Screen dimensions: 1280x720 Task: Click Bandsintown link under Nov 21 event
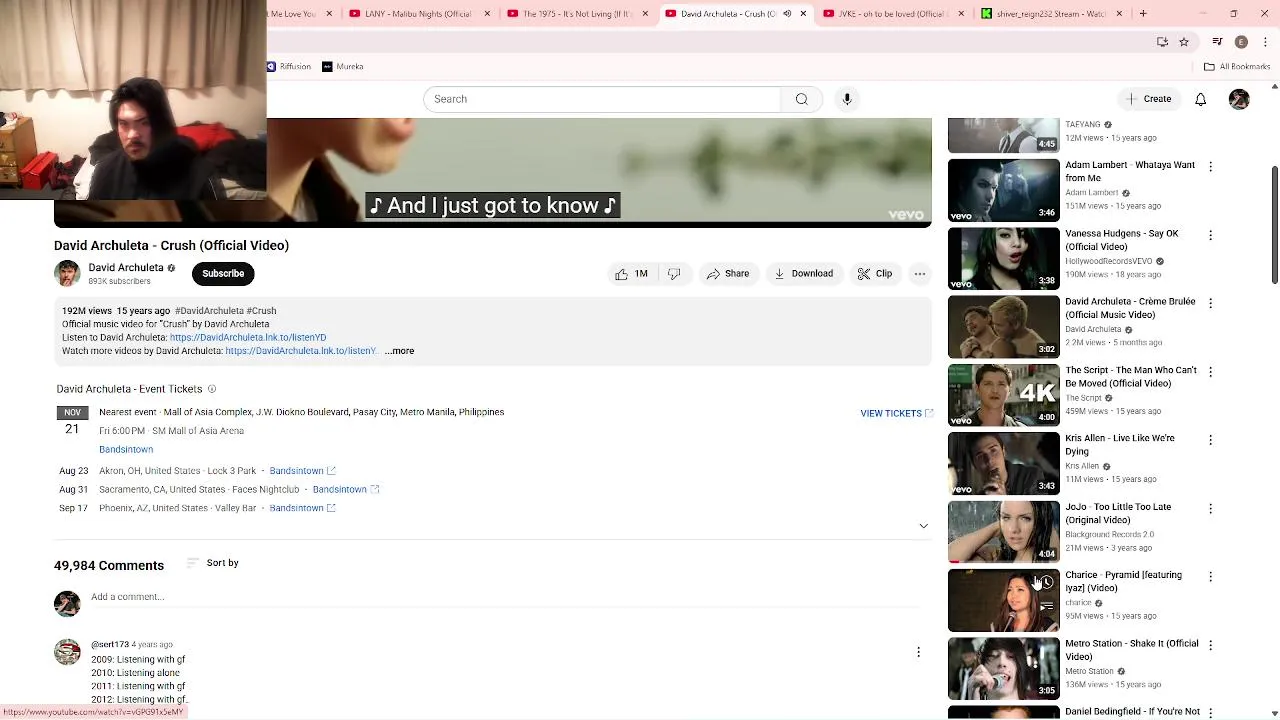126,450
